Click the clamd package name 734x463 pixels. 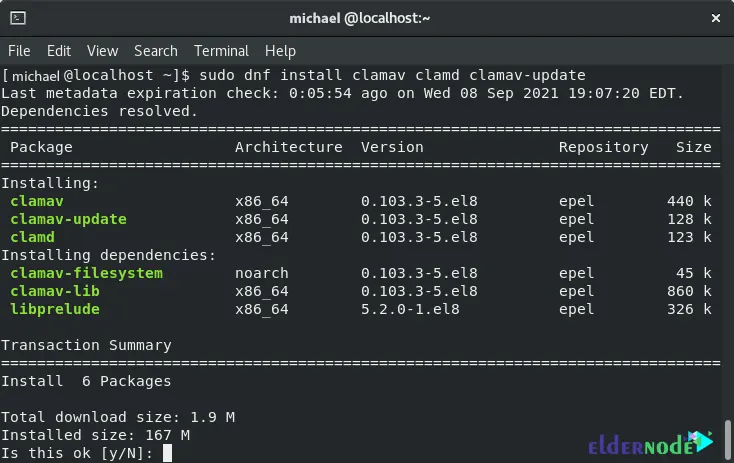pyautogui.click(x=32, y=237)
